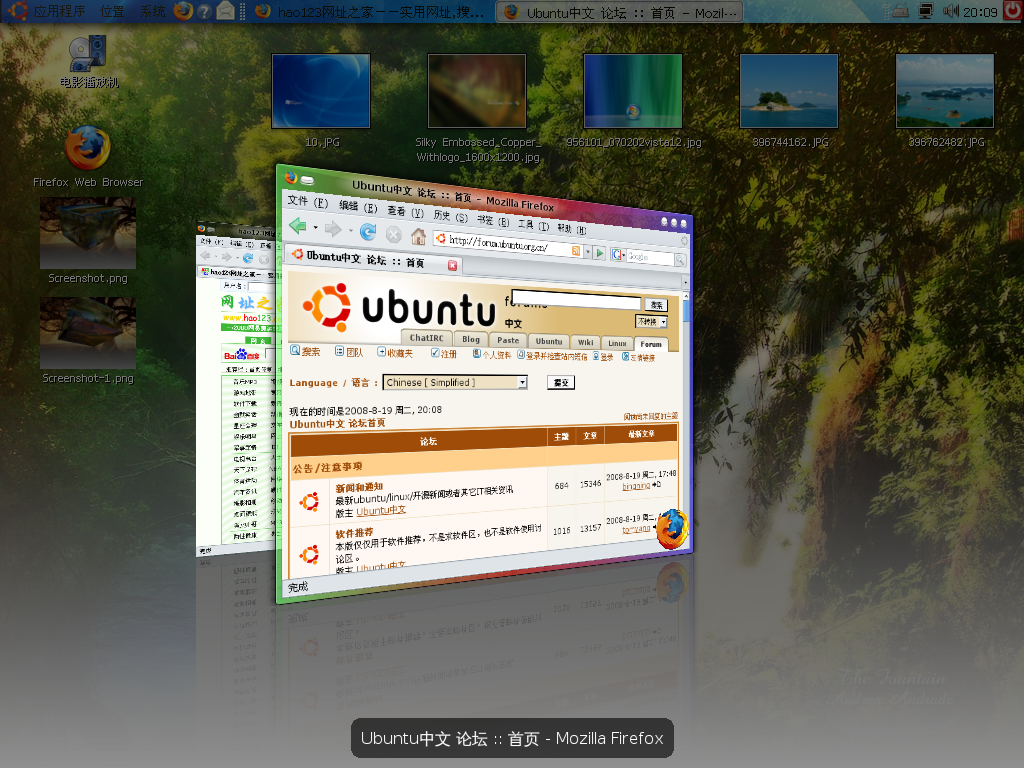1024x768 pixels.
Task: Reload the Ubuntu forum page
Action: coord(368,231)
